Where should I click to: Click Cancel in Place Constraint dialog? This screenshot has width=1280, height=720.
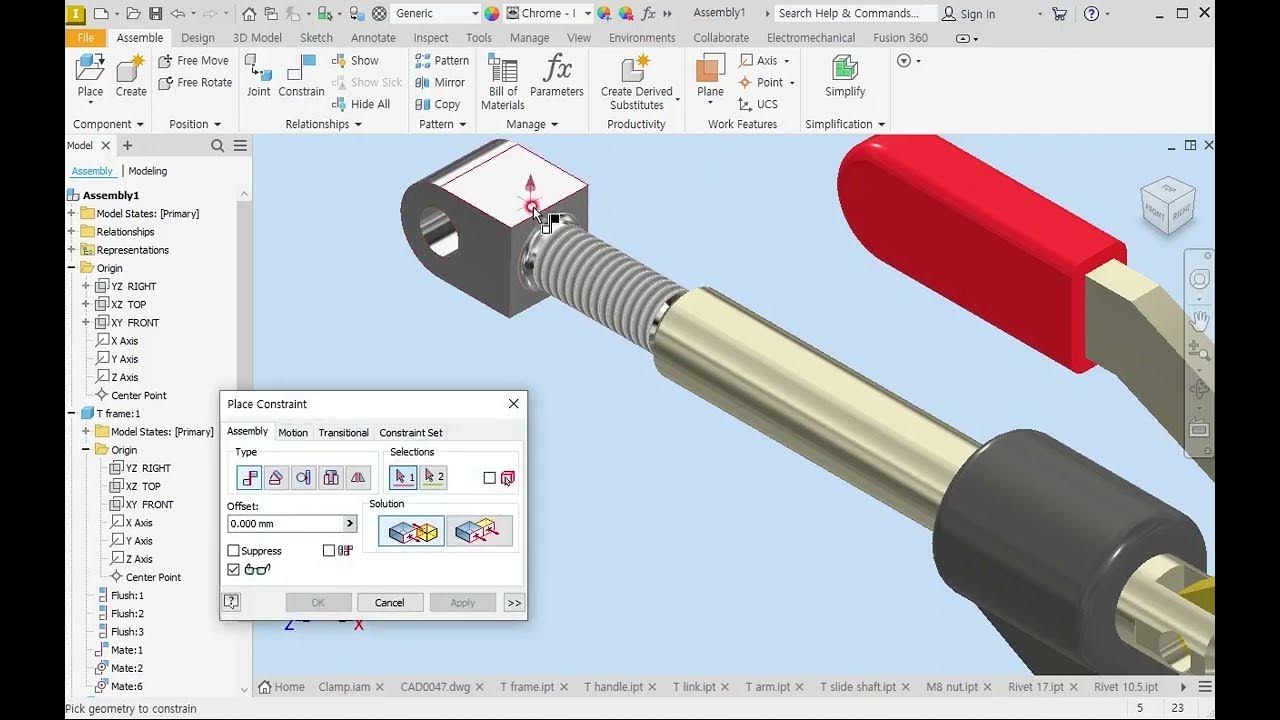click(x=389, y=603)
